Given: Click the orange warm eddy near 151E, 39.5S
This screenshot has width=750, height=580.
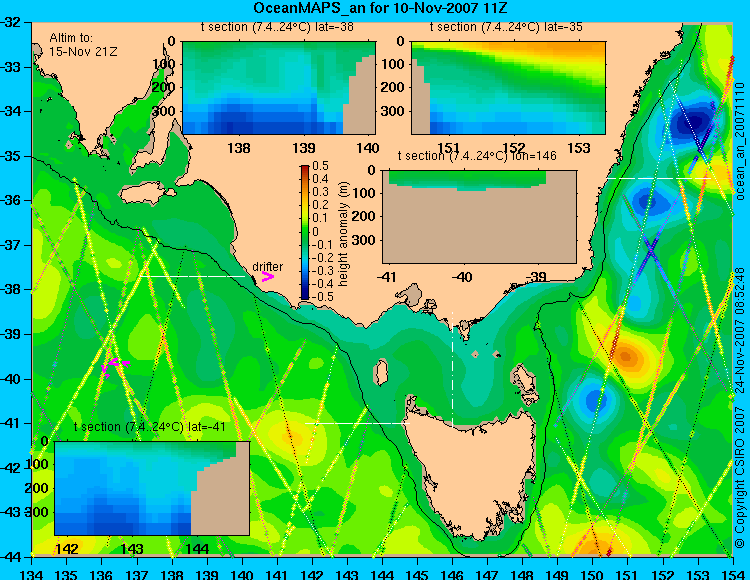Looking at the screenshot, I should (626, 357).
